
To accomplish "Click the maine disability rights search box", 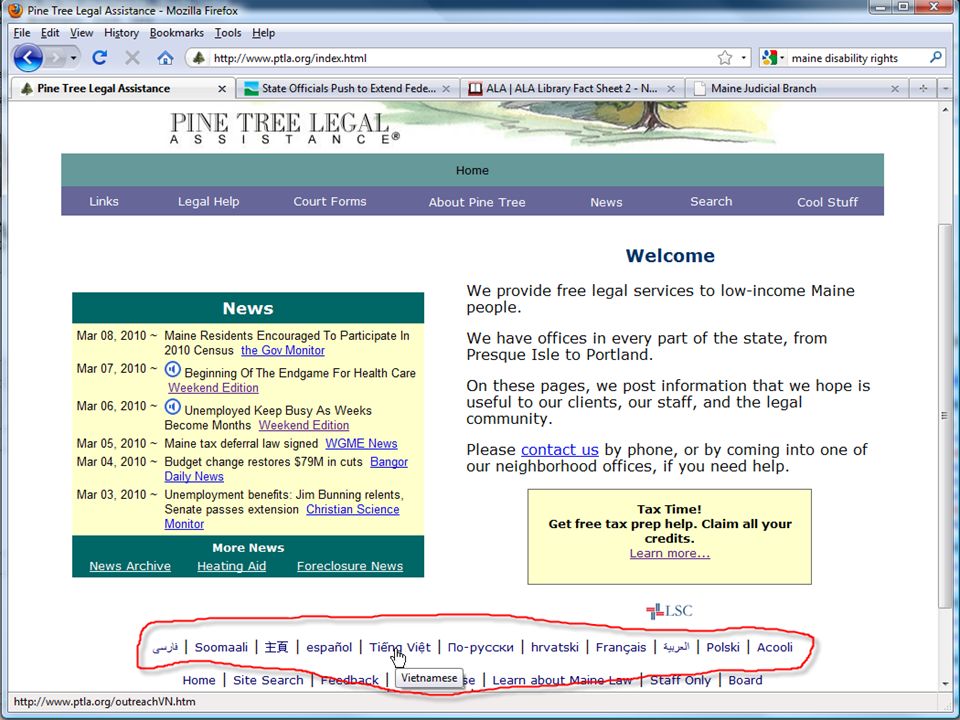I will (854, 58).
